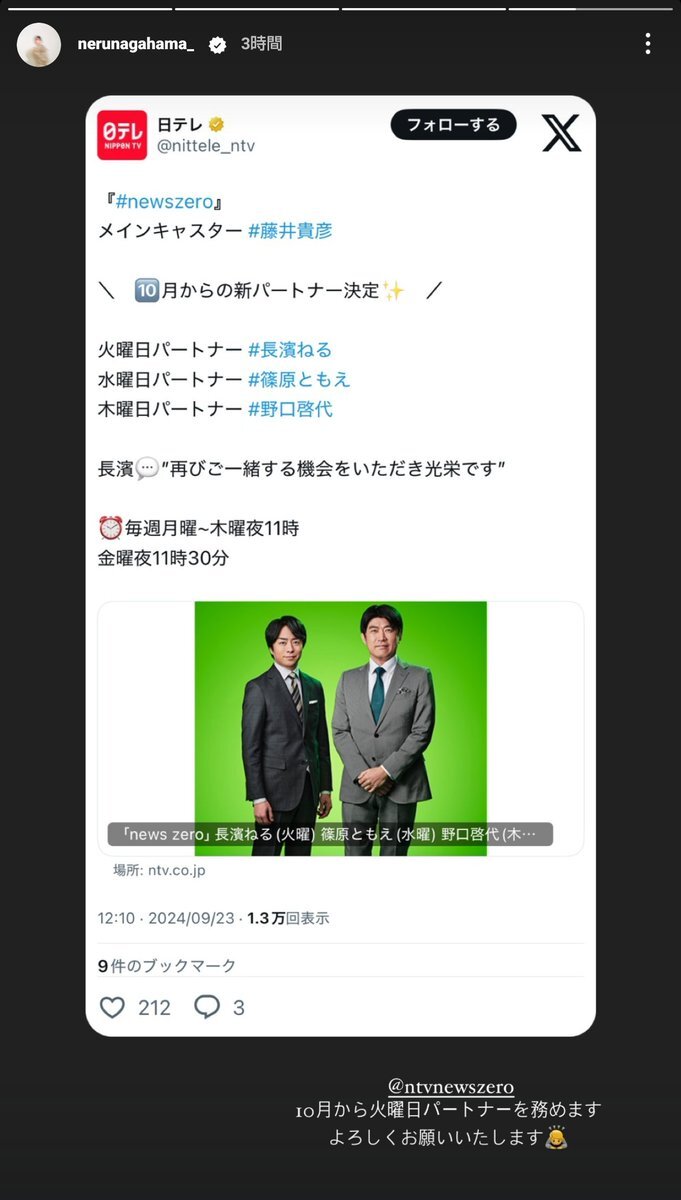The image size is (681, 1200).
Task: Open the #藤井貴彦 hashtag link
Action: point(290,231)
